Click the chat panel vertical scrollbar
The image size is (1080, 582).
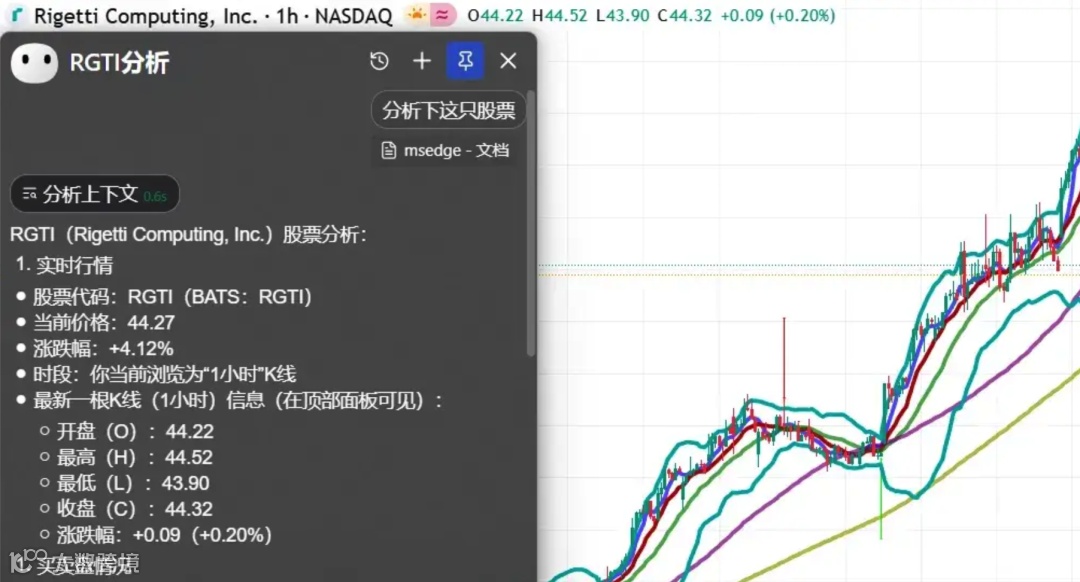click(x=530, y=222)
